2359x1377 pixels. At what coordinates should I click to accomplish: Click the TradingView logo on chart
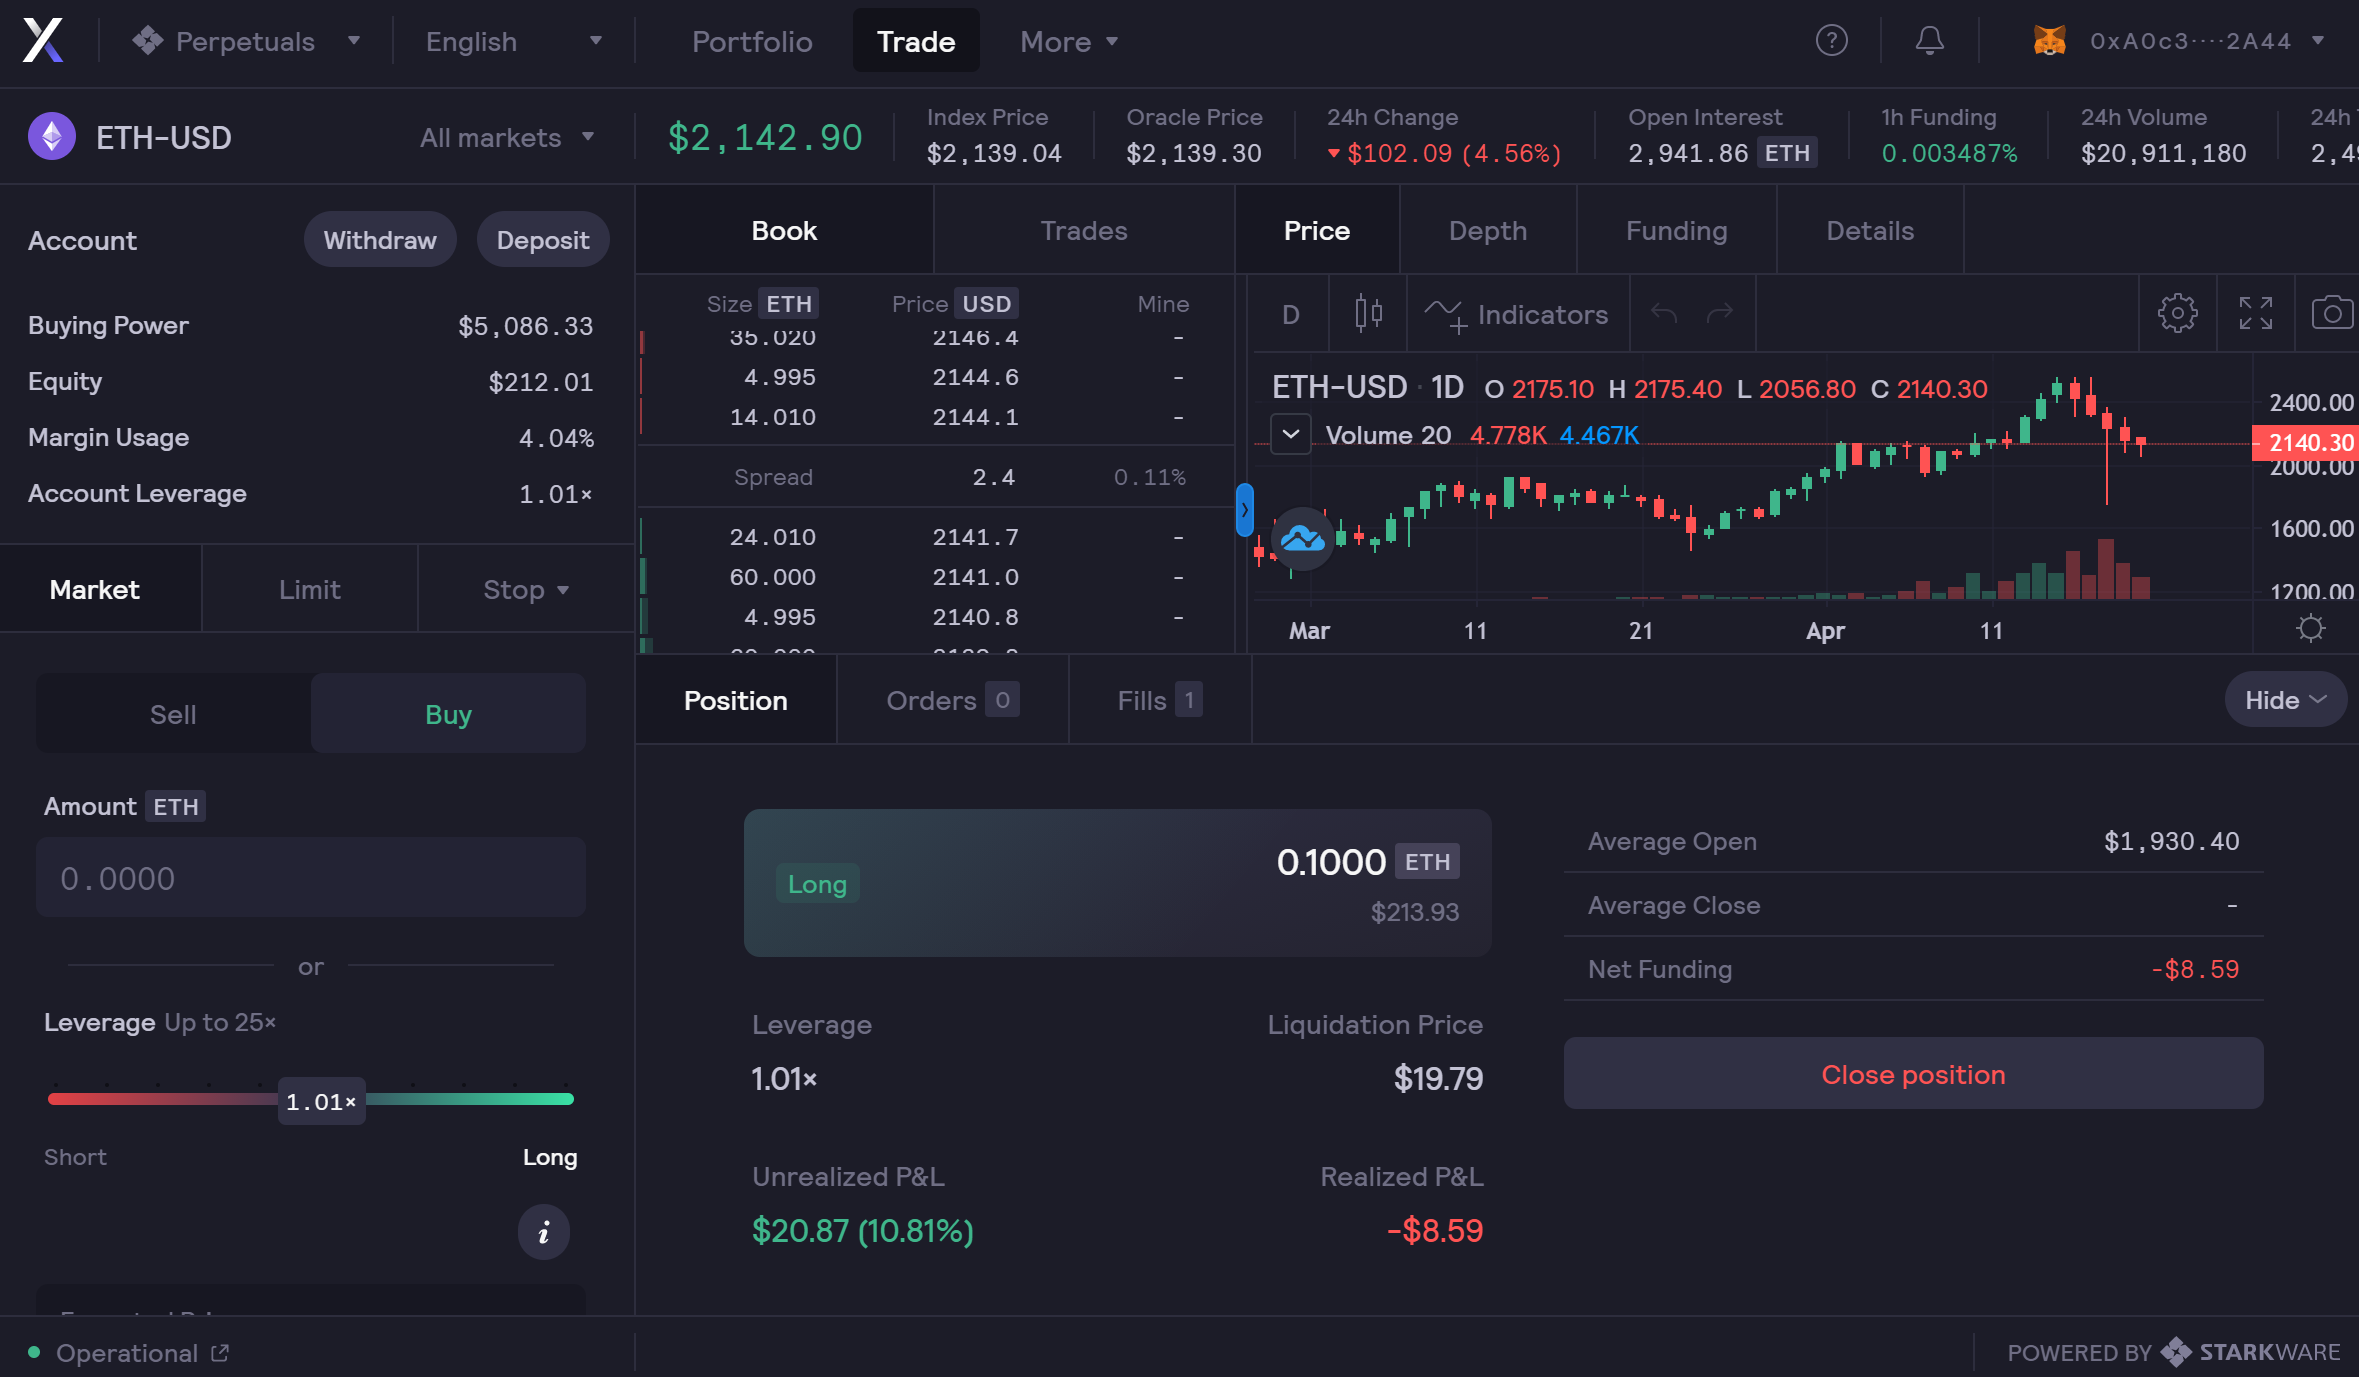point(1302,538)
